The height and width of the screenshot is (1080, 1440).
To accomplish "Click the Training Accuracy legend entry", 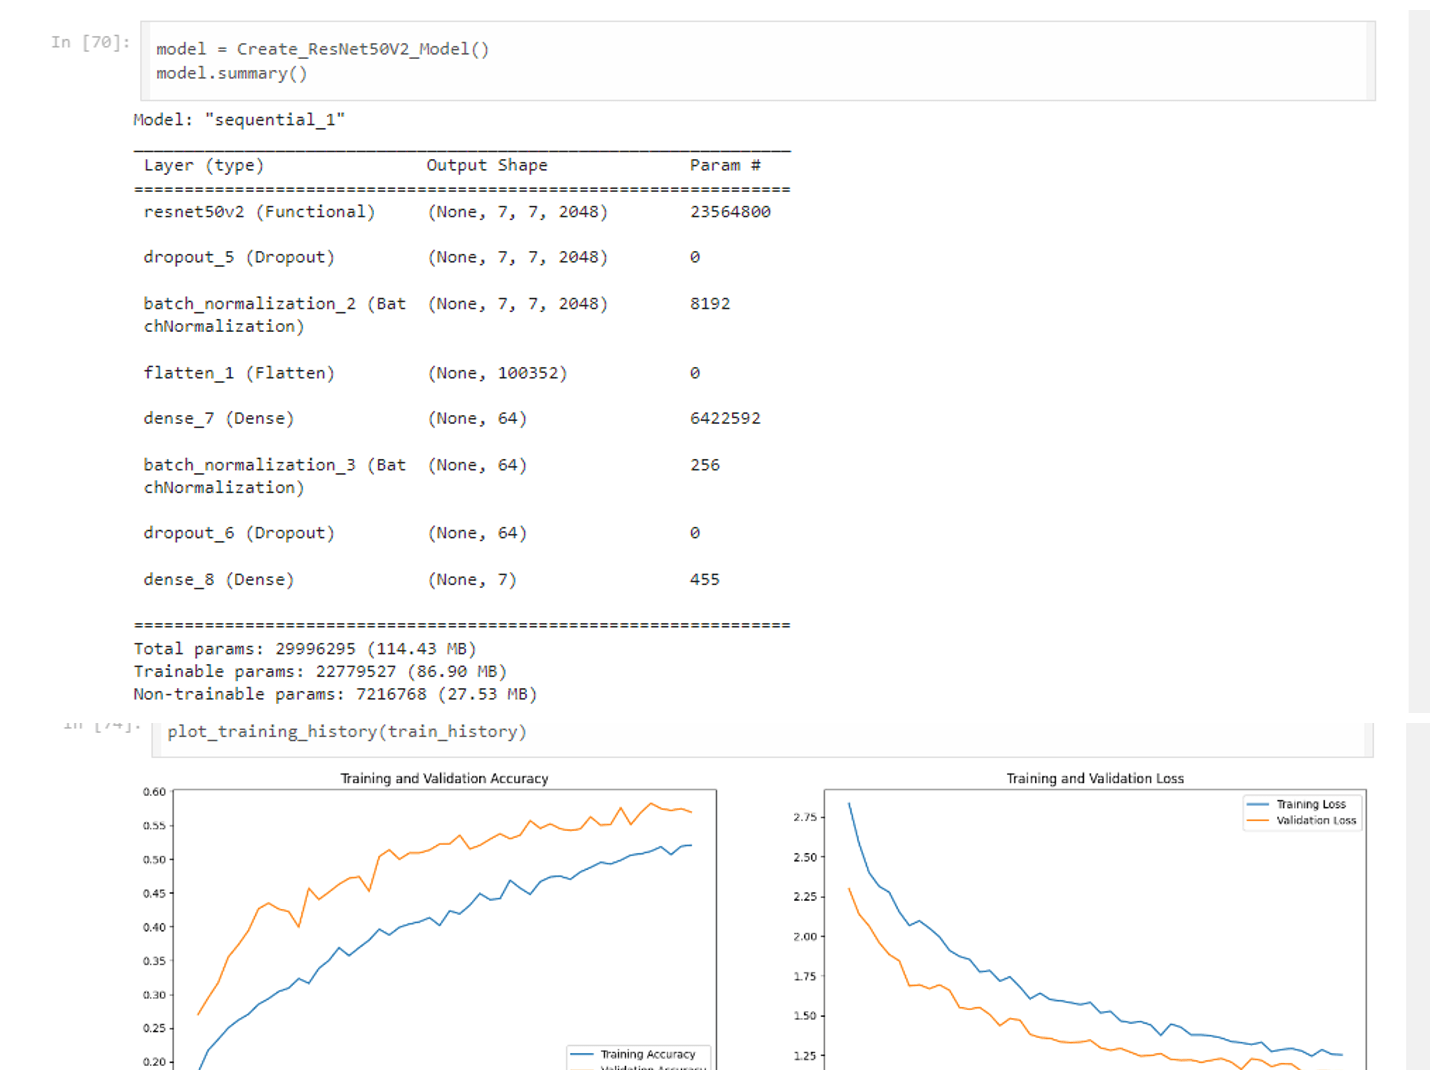I will tap(633, 1054).
